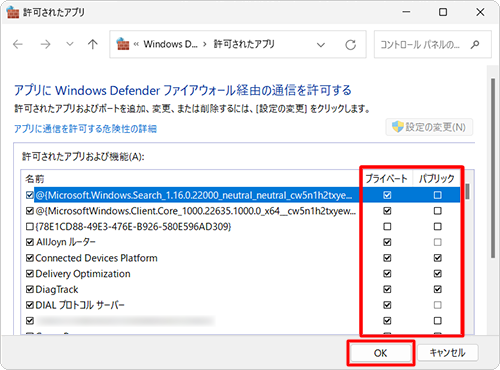Image resolution: width=500 pixels, height=370 pixels.
Task: Toggle the MicrosoftWindows.Client.Core app checkbox
Action: coord(30,211)
